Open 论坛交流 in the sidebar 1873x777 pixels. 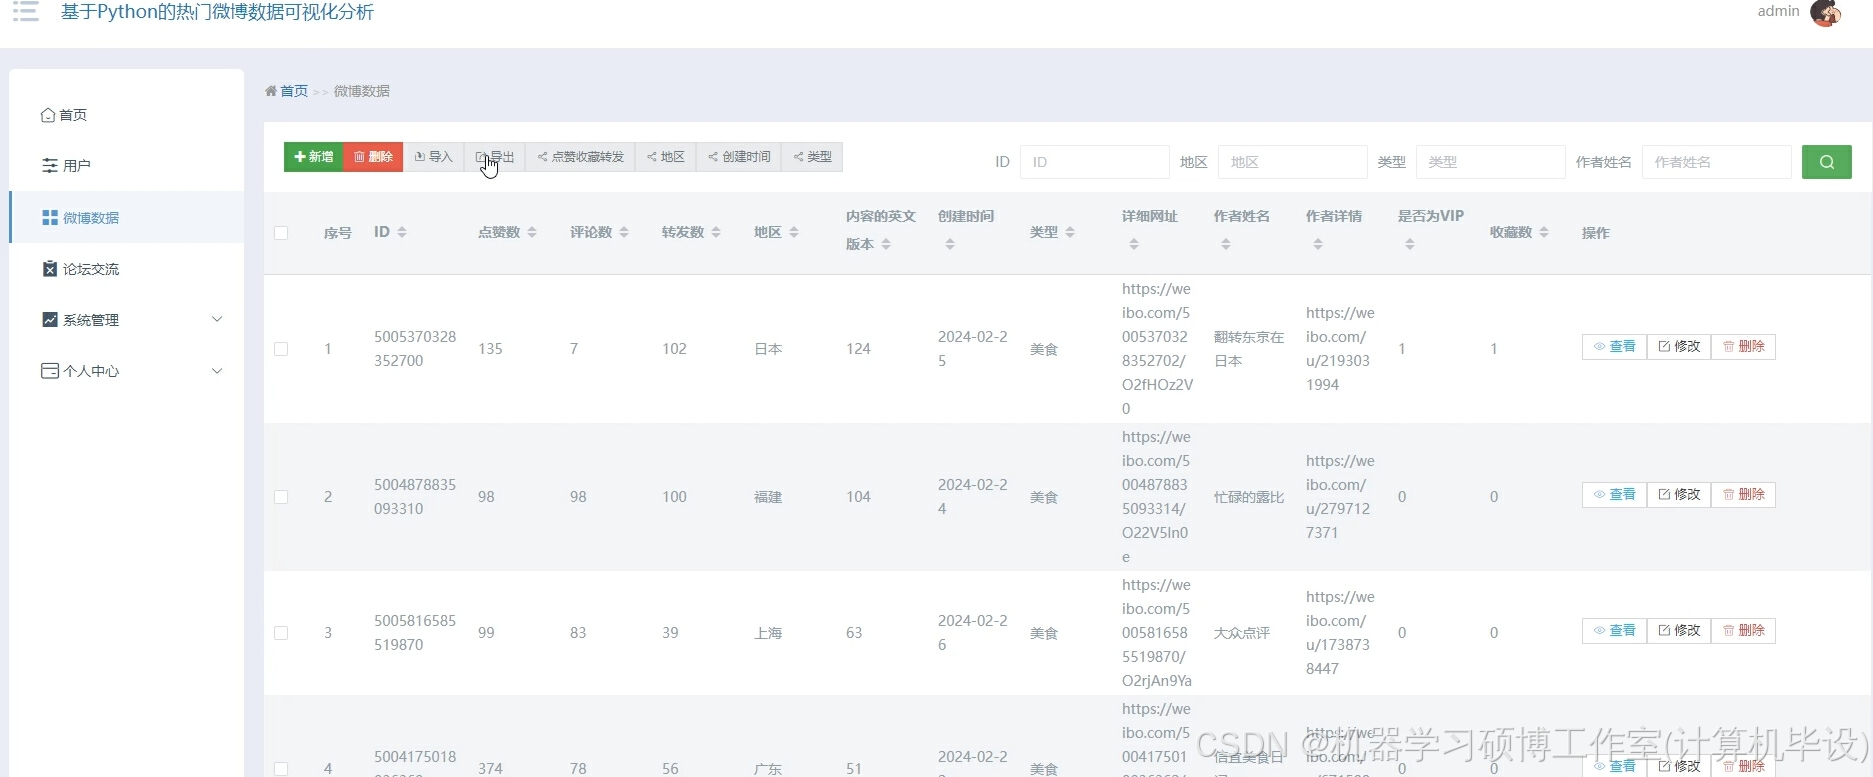point(126,269)
